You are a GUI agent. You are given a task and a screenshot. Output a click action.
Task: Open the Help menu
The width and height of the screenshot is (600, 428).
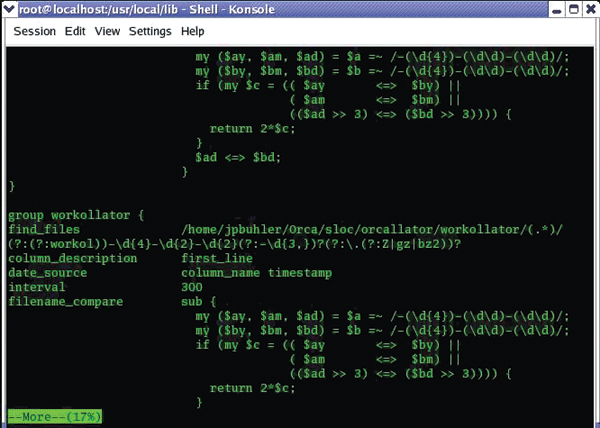click(193, 31)
